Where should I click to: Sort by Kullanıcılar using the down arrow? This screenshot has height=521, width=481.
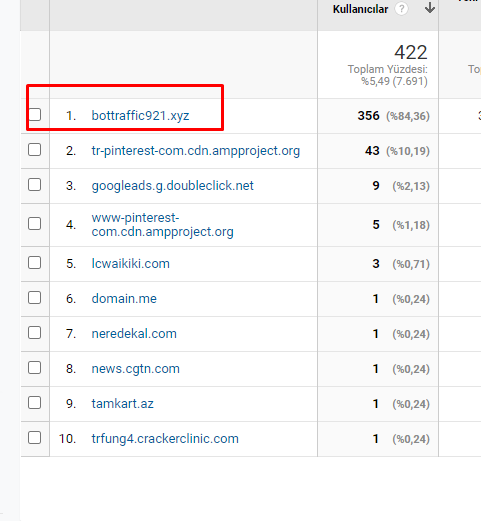point(430,8)
